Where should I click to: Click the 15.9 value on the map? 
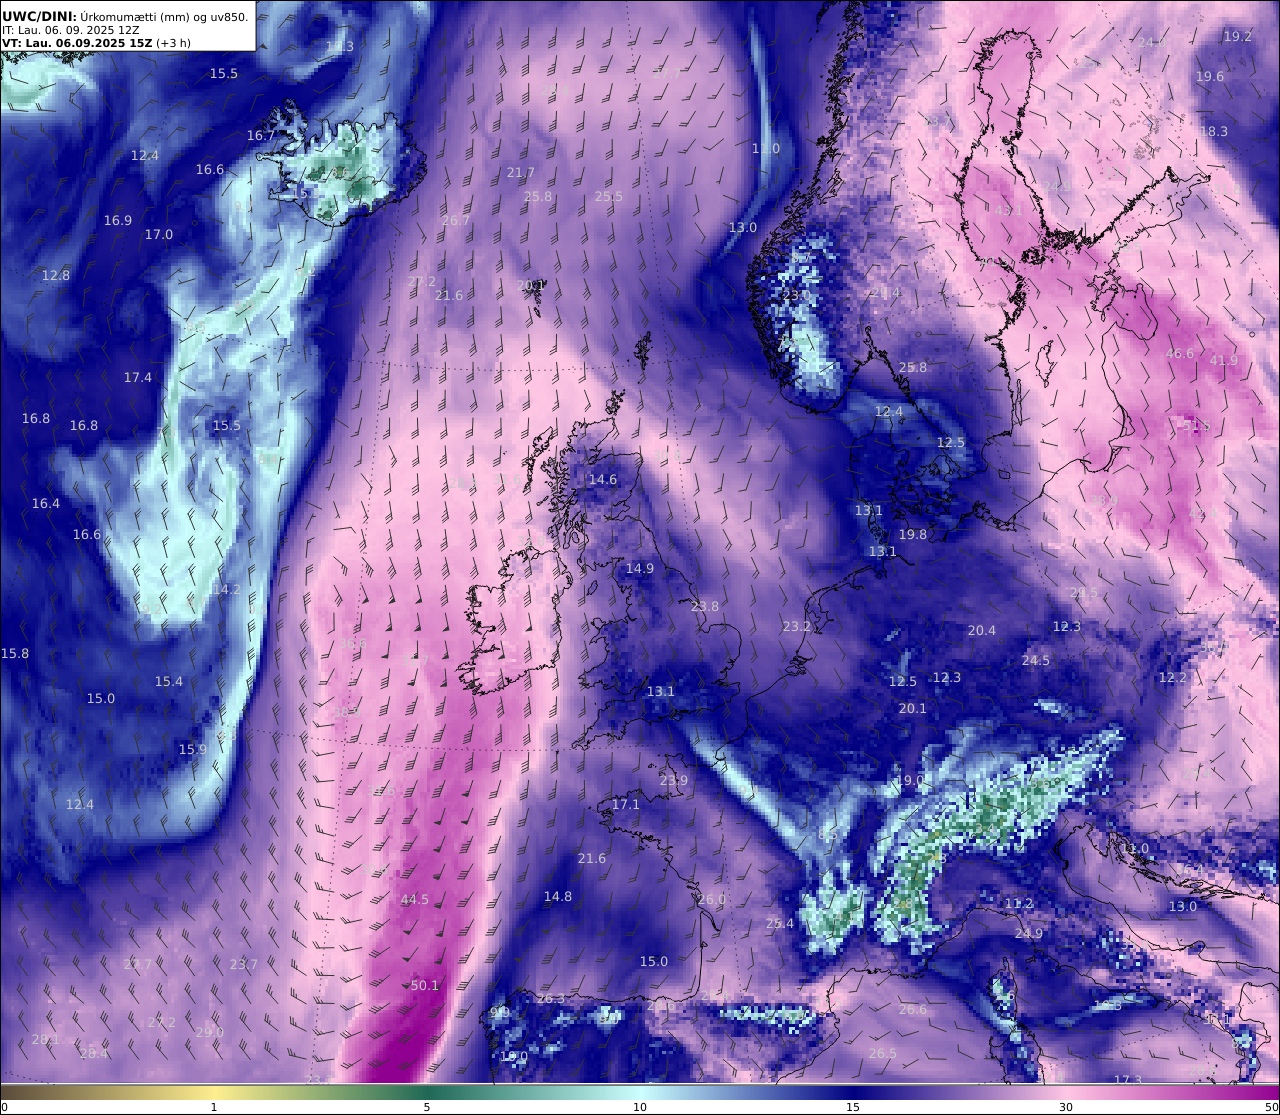point(193,749)
